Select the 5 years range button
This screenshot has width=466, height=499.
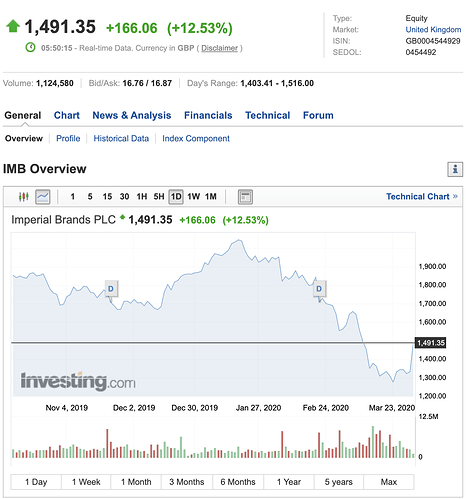pos(339,482)
